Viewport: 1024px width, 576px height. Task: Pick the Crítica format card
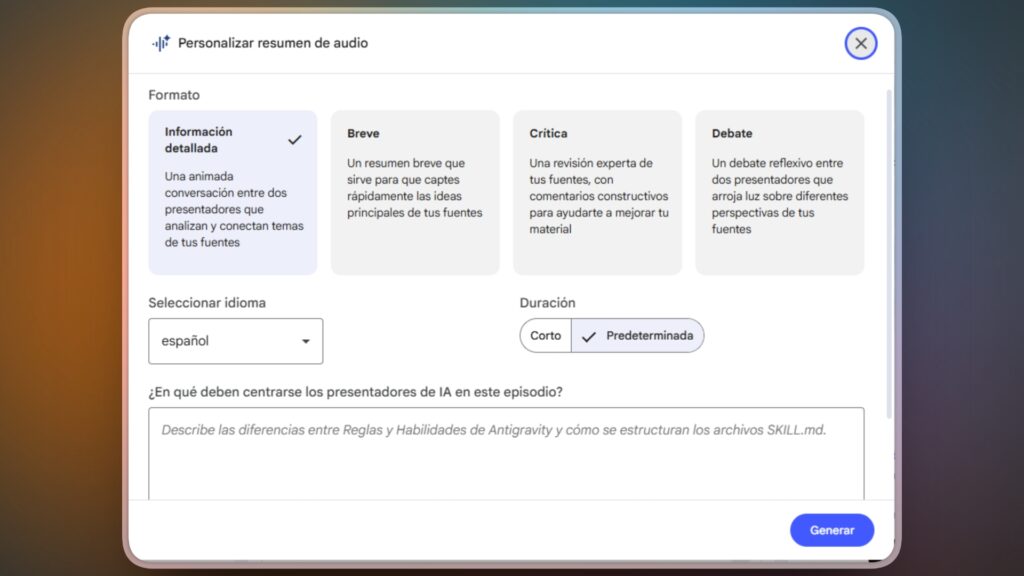pyautogui.click(x=597, y=192)
